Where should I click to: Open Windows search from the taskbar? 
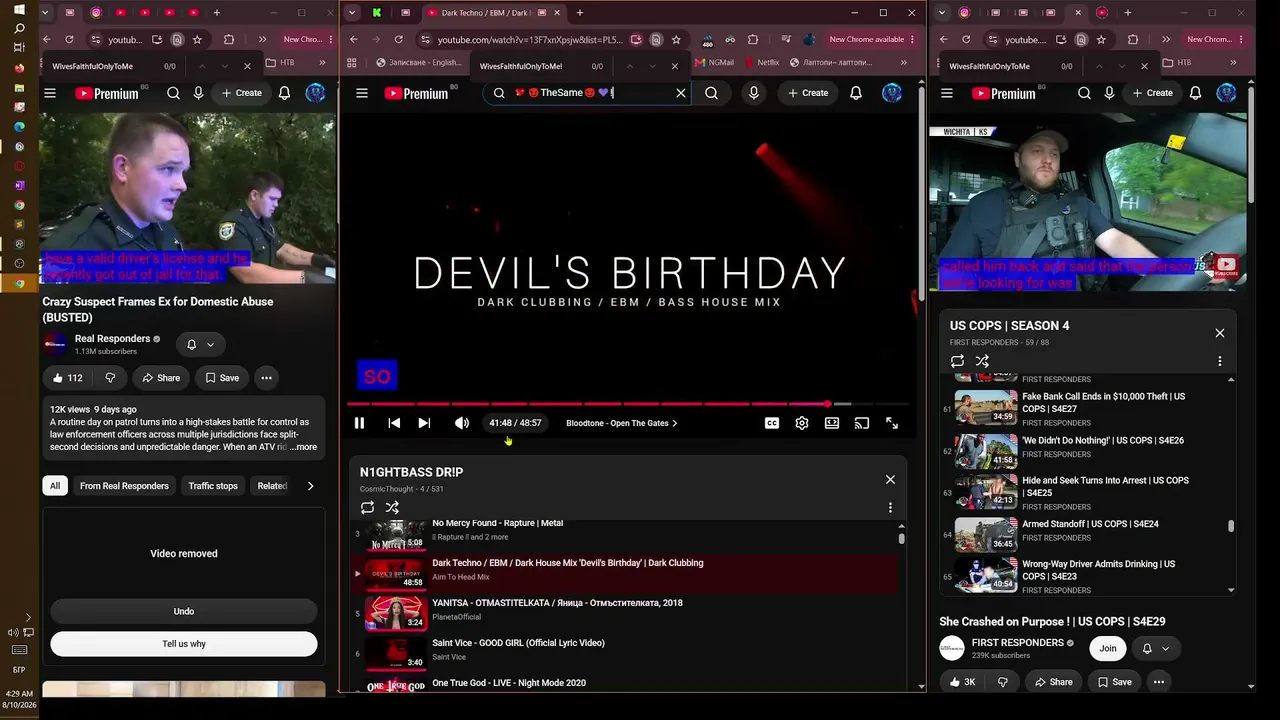point(19,28)
